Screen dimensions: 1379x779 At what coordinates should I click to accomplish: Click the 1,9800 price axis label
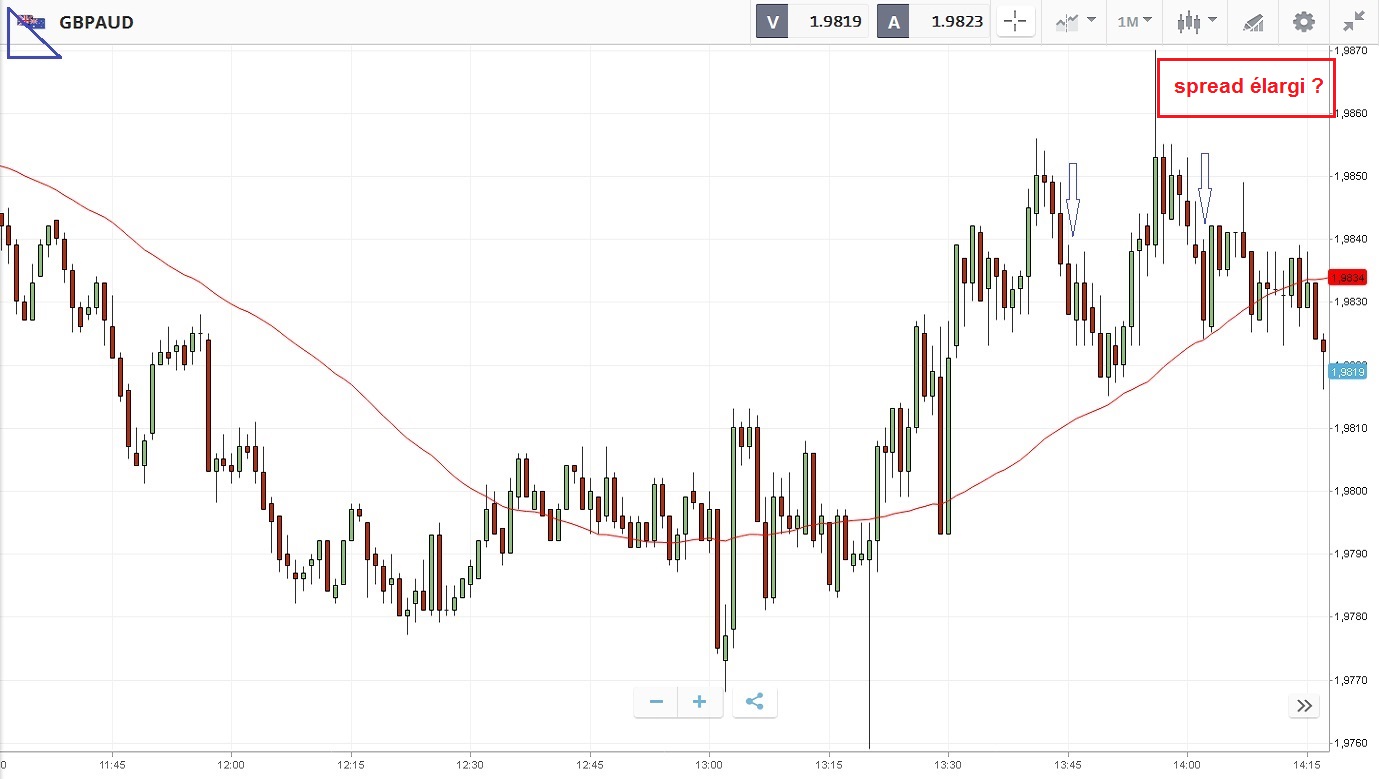tap(1349, 492)
